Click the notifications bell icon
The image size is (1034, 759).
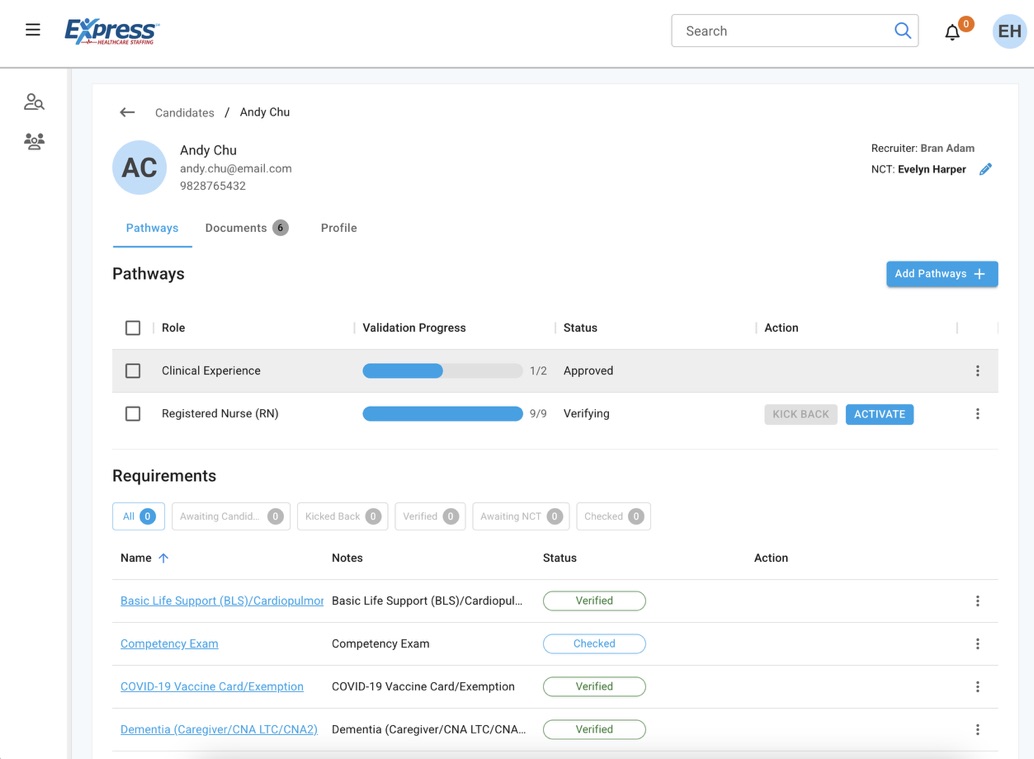[952, 32]
